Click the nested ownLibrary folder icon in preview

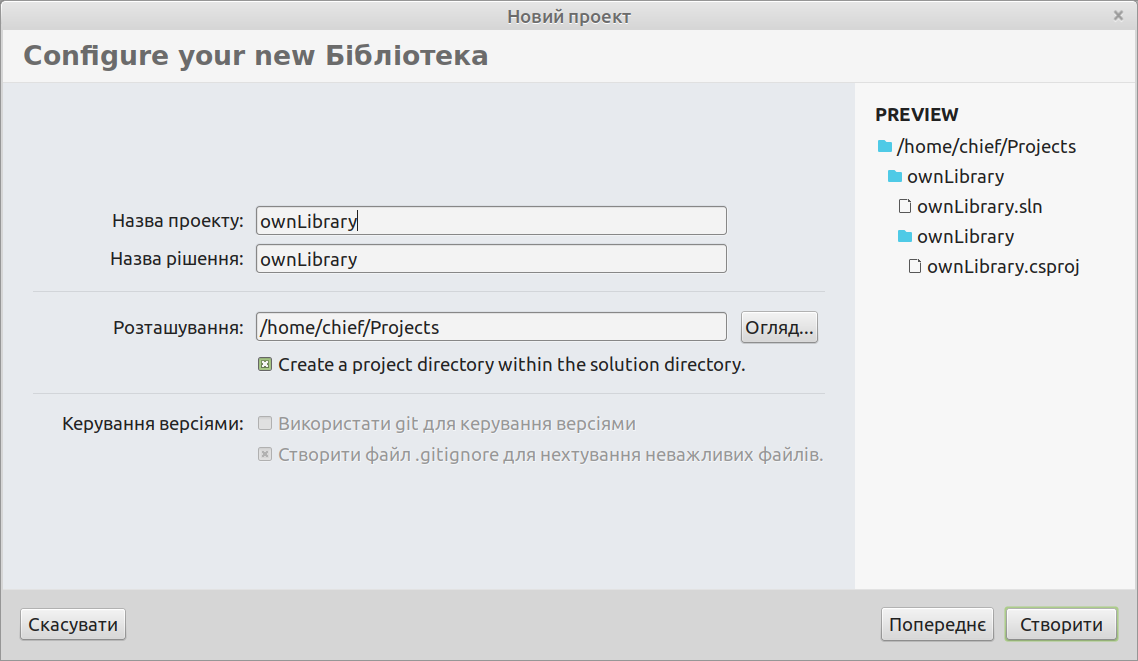tap(905, 237)
